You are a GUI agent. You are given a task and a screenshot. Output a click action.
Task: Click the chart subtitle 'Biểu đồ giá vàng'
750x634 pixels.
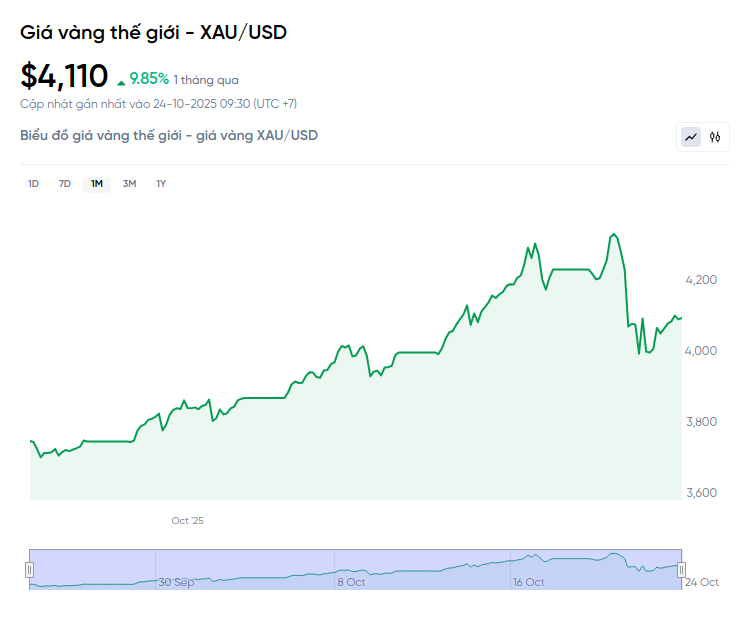pyautogui.click(x=169, y=135)
